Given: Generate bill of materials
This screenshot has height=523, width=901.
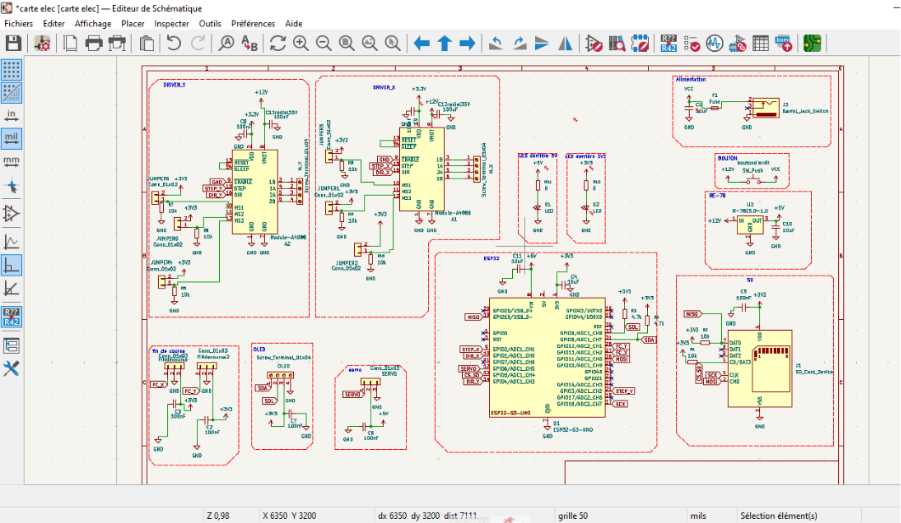Looking at the screenshot, I should click(x=783, y=43).
